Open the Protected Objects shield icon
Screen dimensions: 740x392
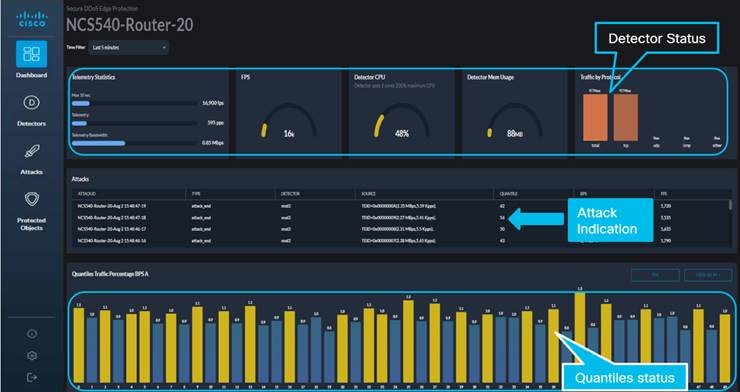(32, 200)
